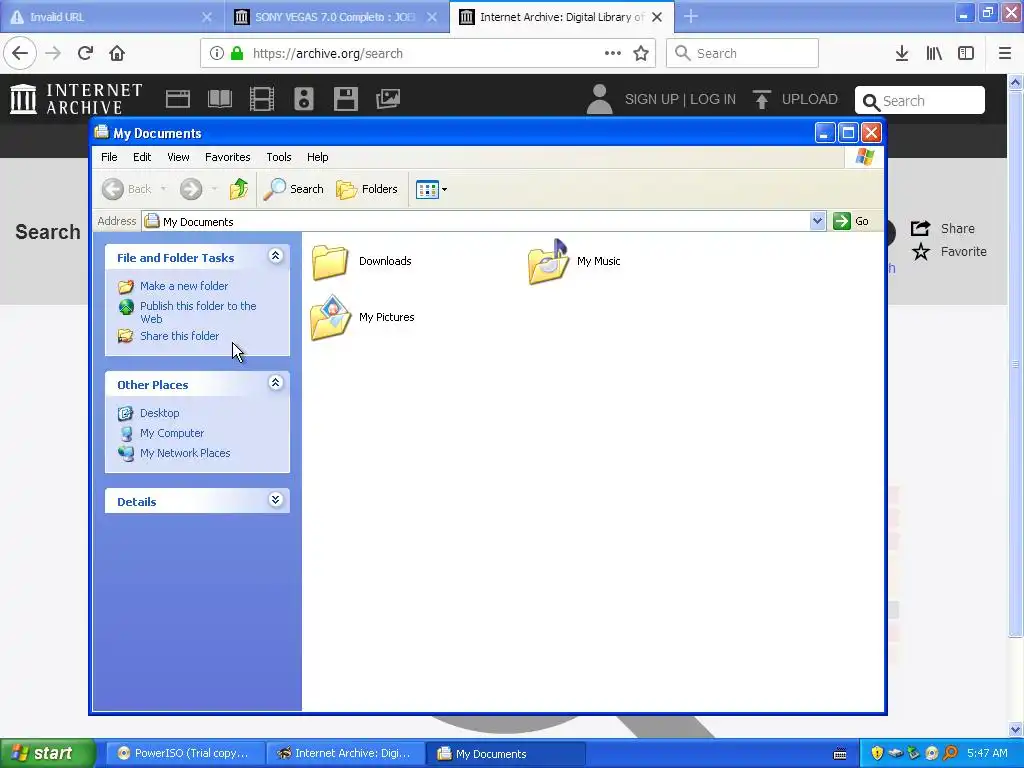Open Firefox downloads arrow icon
Image resolution: width=1024 pixels, height=768 pixels.
[x=902, y=53]
